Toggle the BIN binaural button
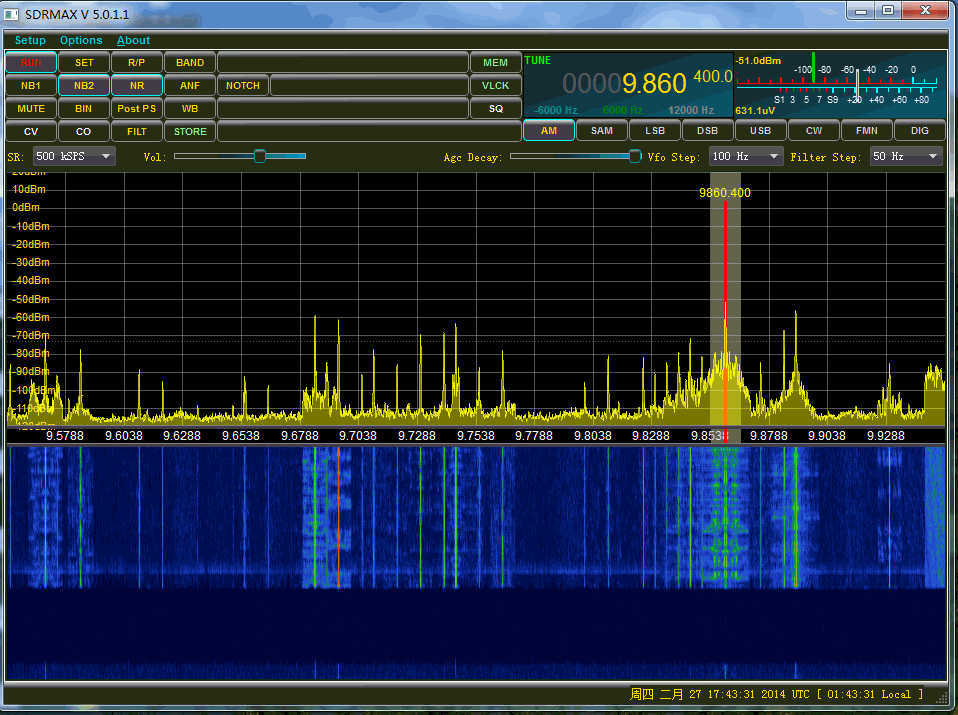This screenshot has height=715, width=958. click(84, 108)
